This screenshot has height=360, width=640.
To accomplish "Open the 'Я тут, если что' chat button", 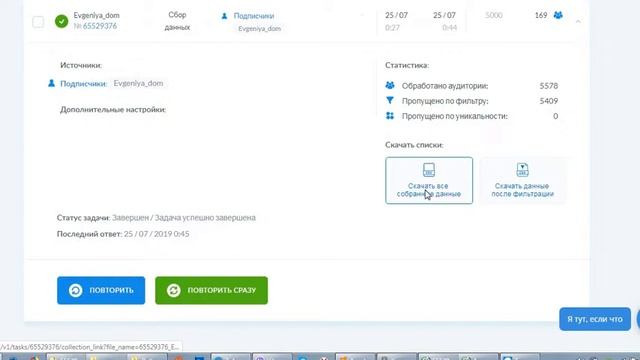I will [x=595, y=319].
